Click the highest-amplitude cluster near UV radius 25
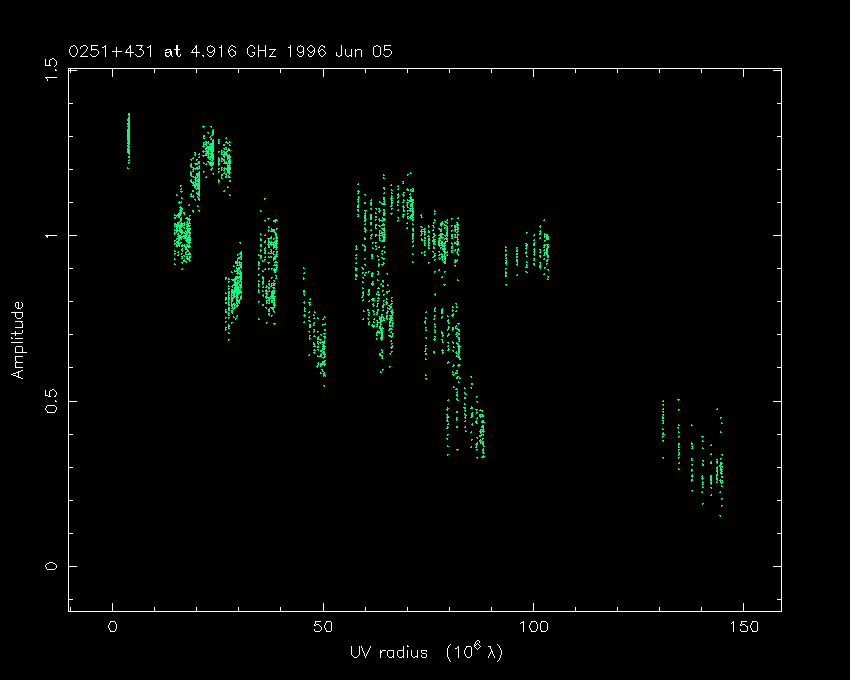The image size is (850, 680). click(x=215, y=155)
